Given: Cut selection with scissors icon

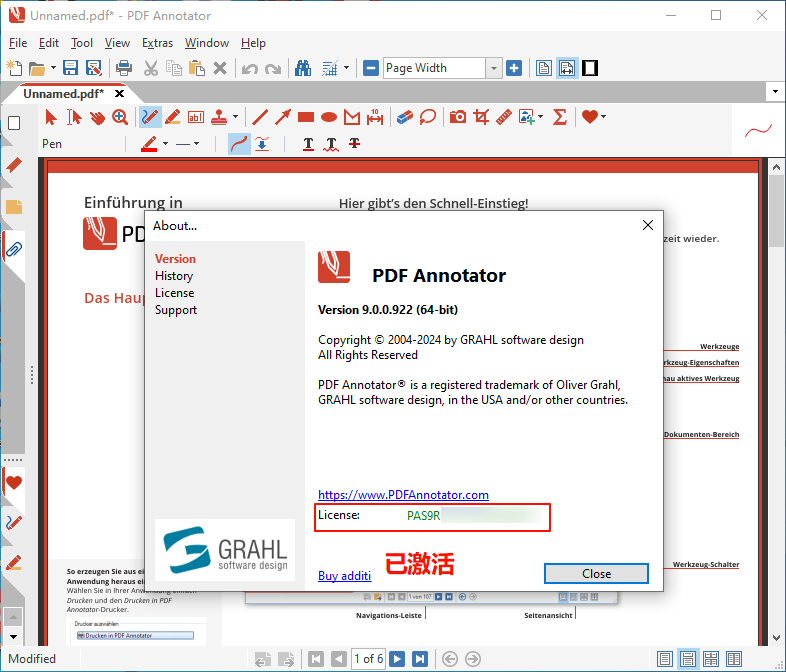Looking at the screenshot, I should point(150,68).
